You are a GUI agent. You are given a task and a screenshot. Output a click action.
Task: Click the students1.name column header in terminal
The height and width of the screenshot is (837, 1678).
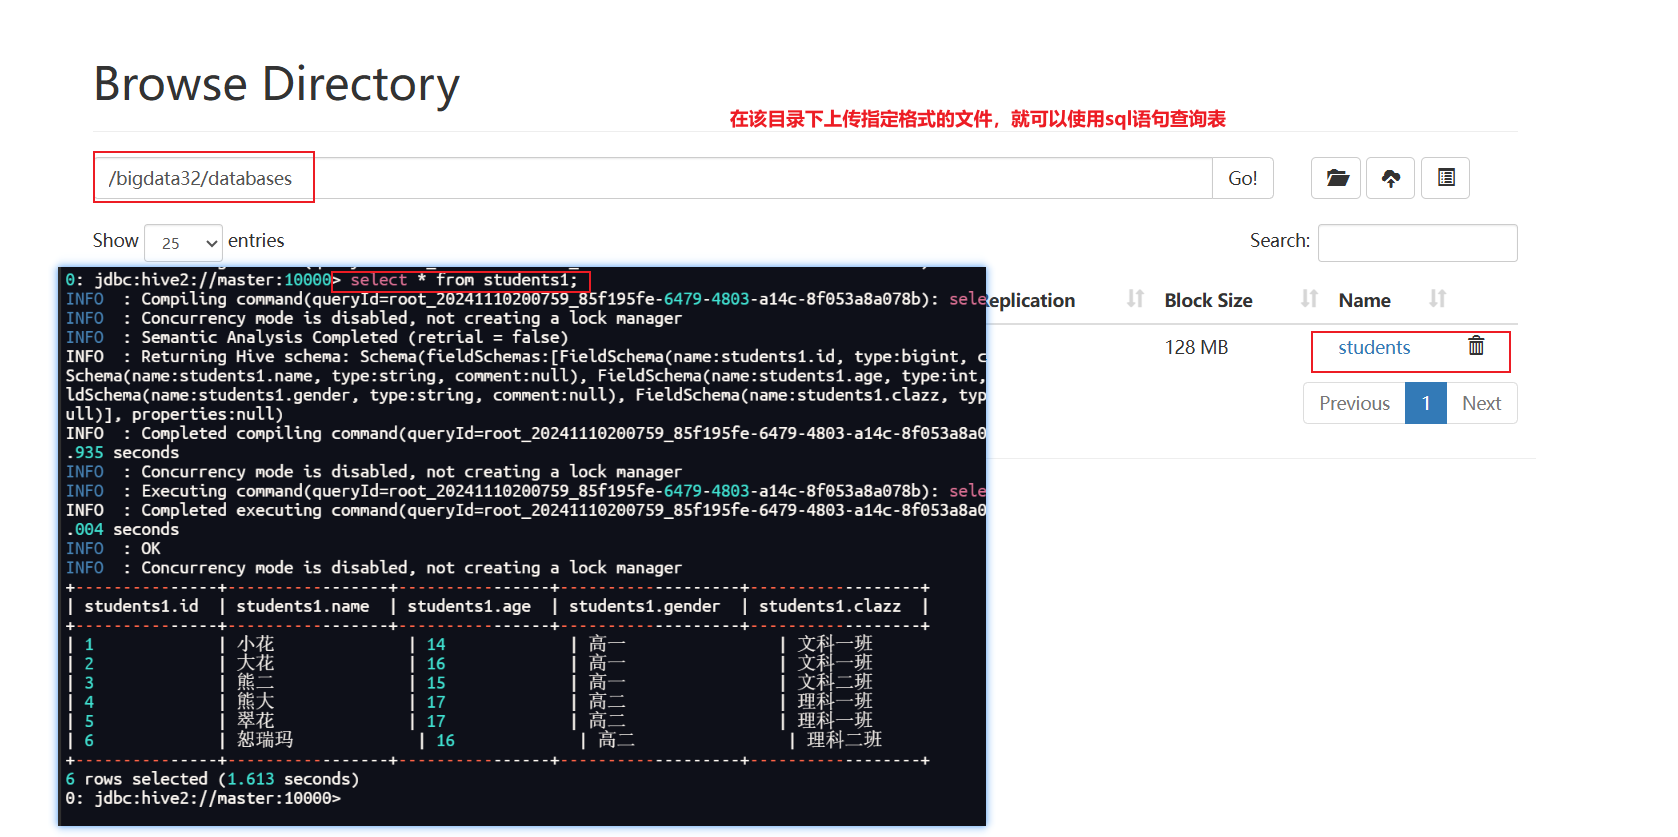pyautogui.click(x=302, y=606)
